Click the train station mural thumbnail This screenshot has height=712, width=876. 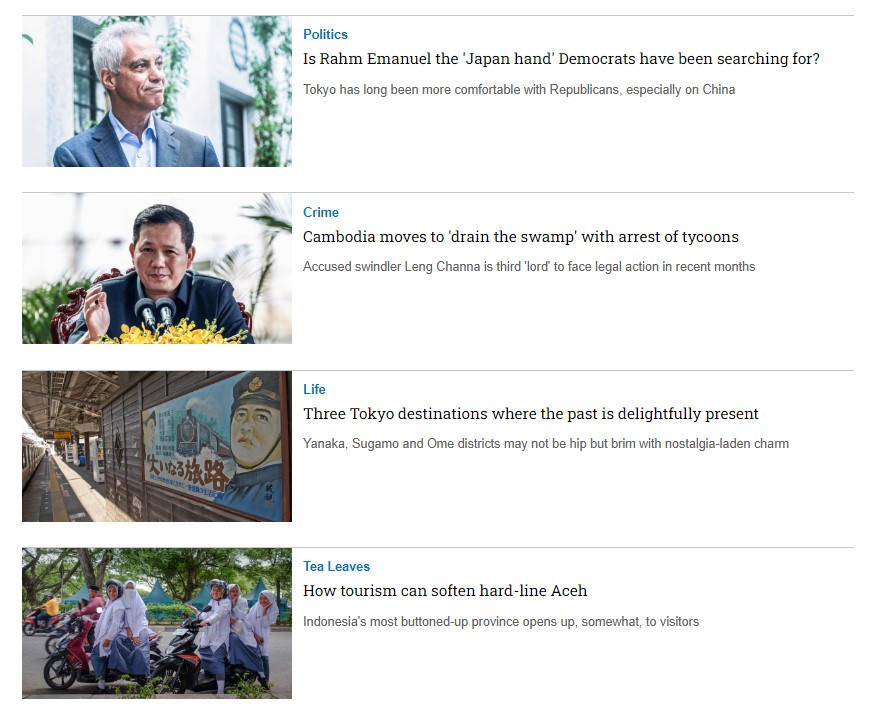157,446
